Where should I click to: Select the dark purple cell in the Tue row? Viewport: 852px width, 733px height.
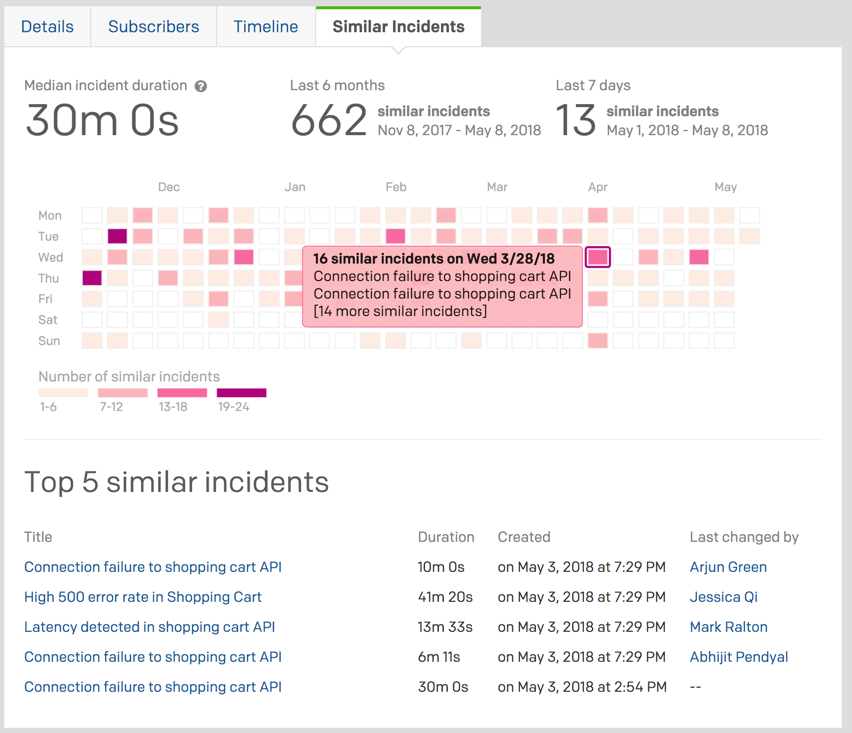(x=117, y=236)
